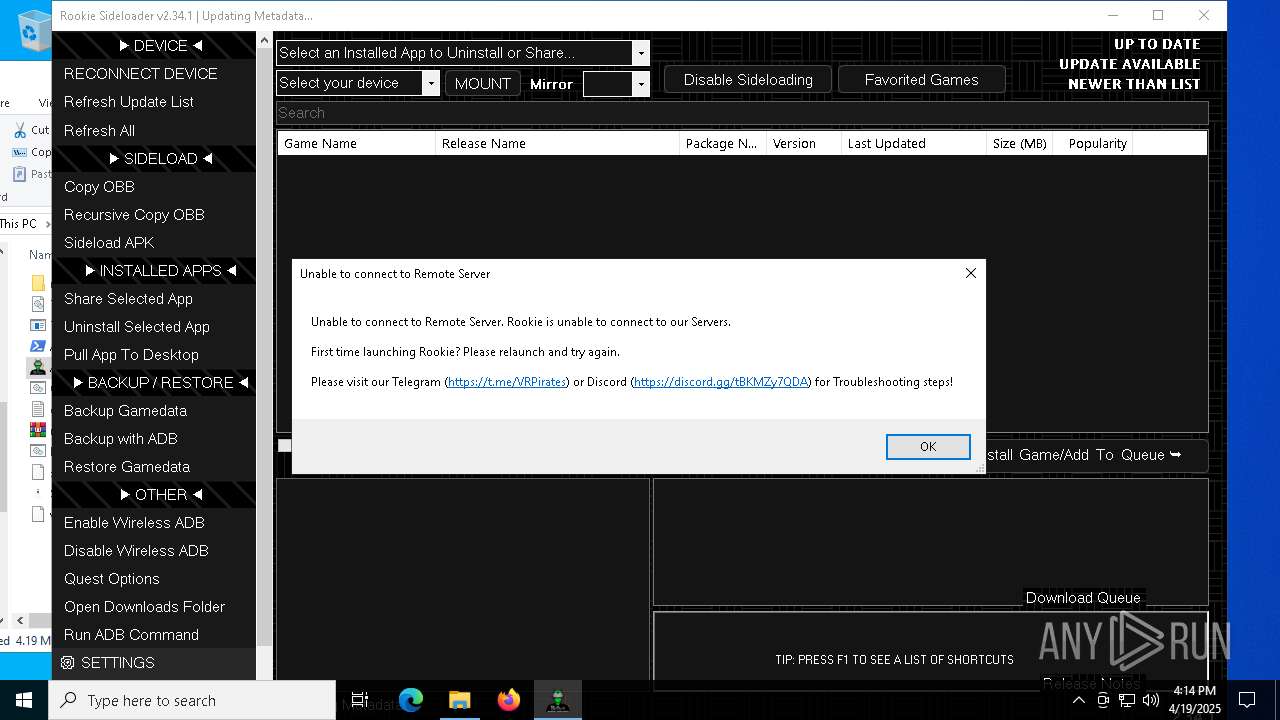Sort by Size (MB) column
1280x720 pixels.
point(1020,143)
